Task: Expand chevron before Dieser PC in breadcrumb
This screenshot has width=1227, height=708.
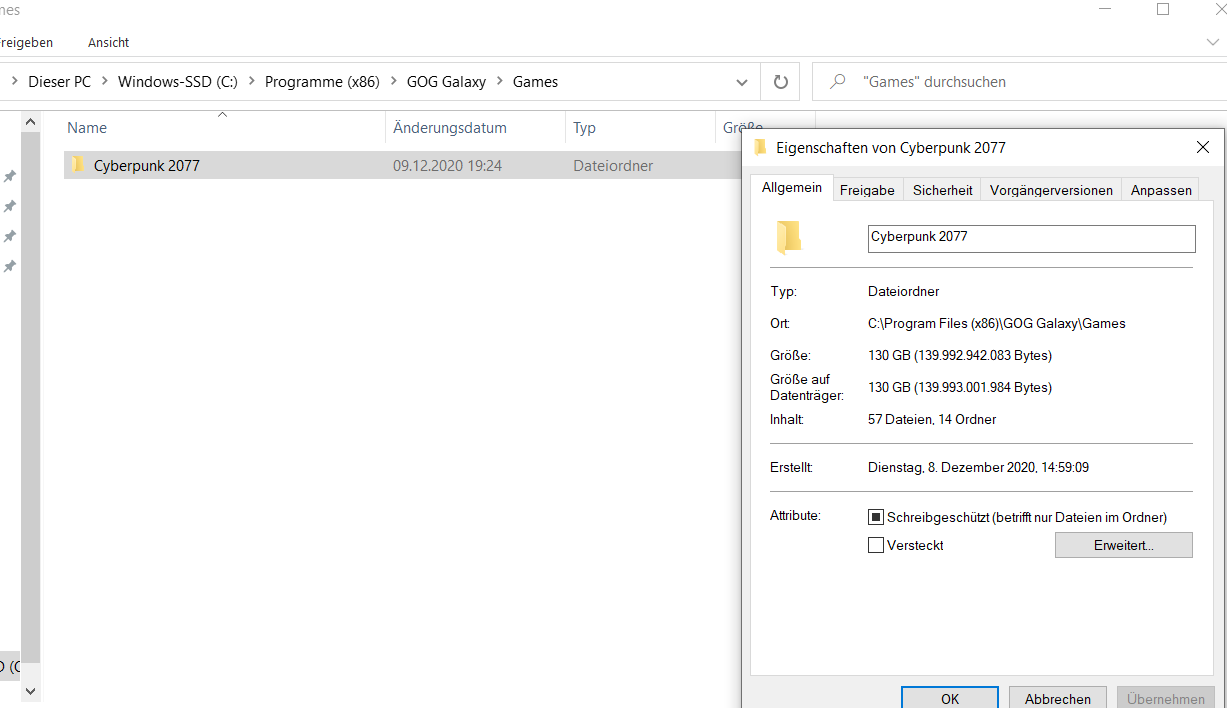Action: [x=14, y=82]
